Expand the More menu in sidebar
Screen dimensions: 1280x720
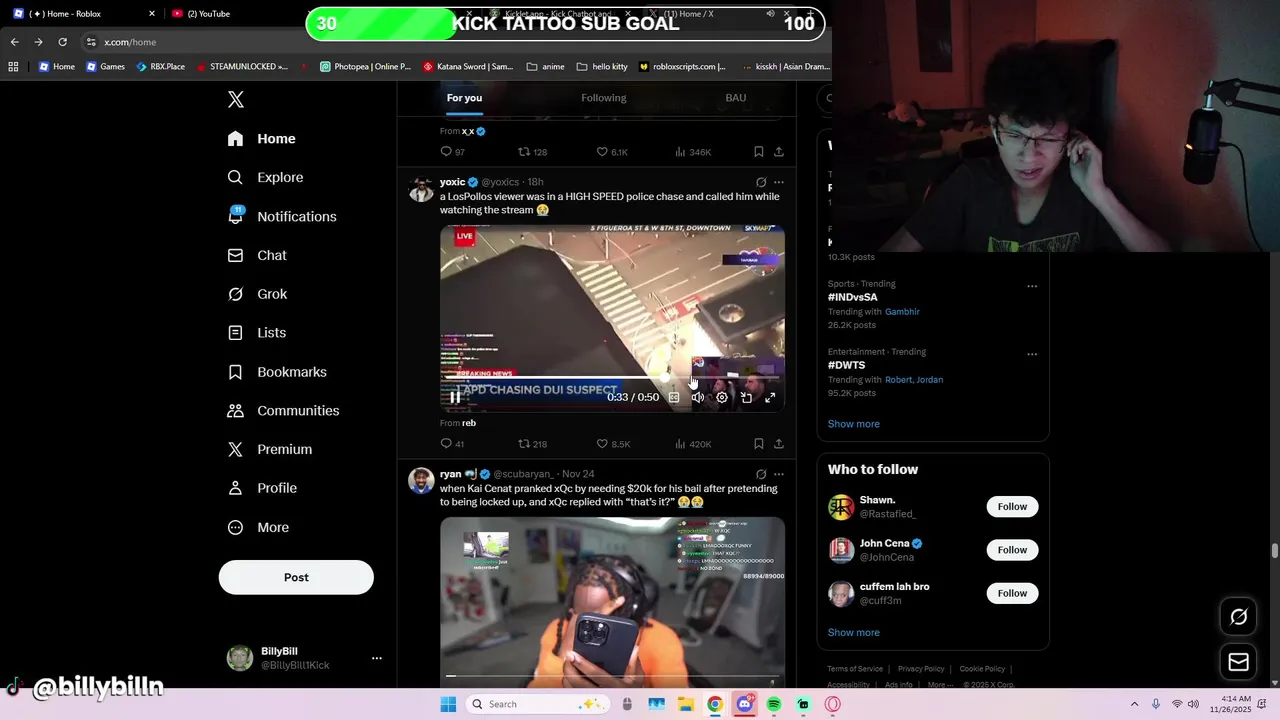point(259,527)
